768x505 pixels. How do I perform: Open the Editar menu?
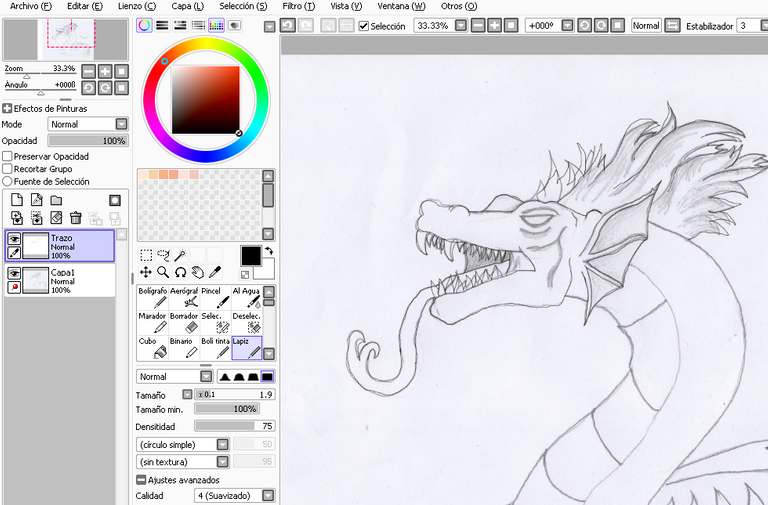[85, 6]
